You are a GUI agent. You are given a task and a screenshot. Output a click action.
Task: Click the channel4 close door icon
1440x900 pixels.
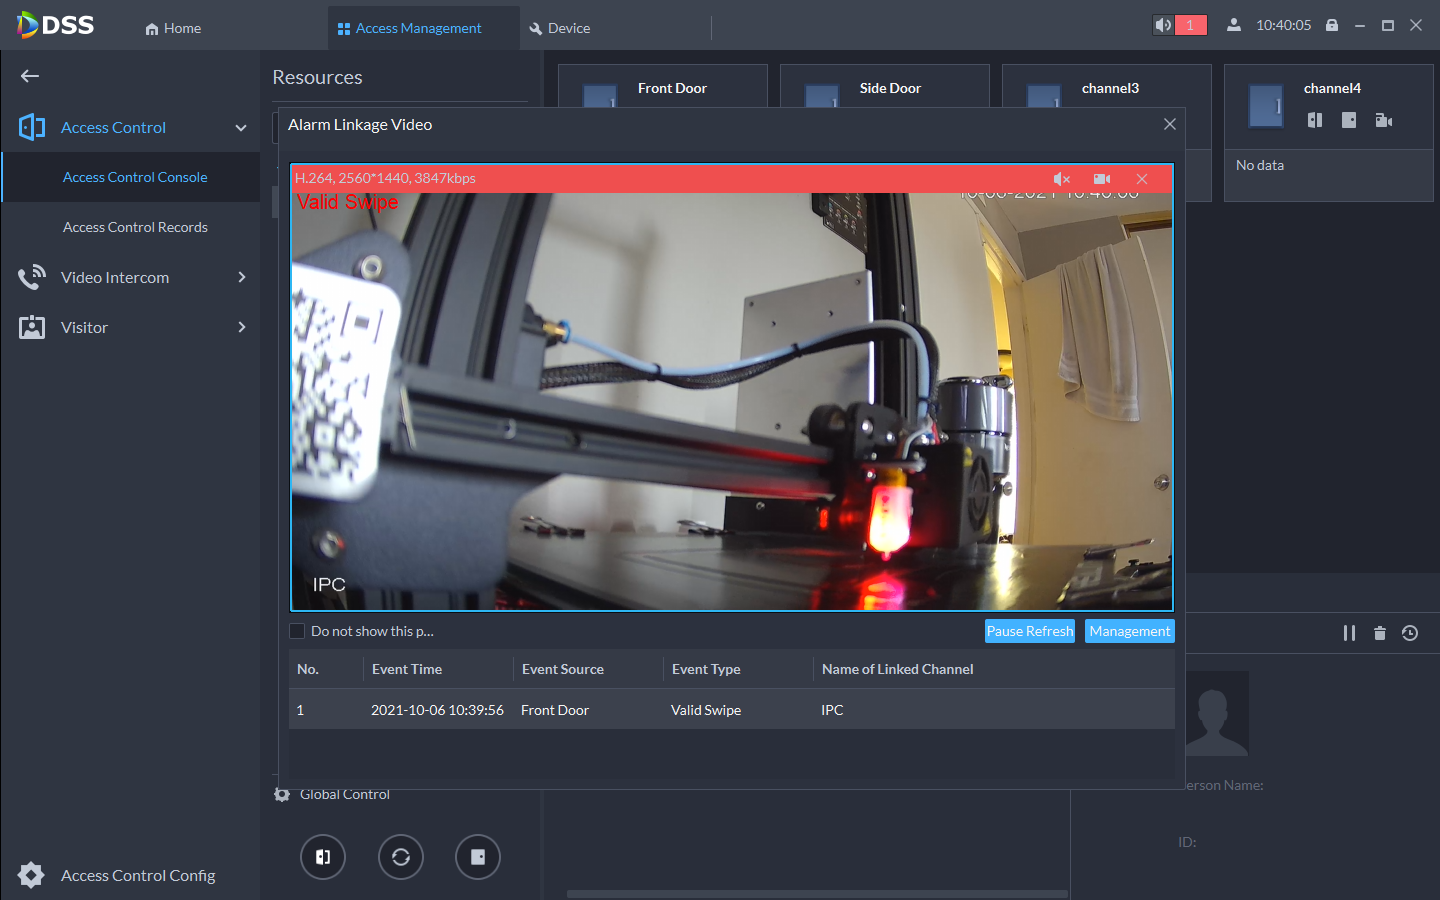tap(1349, 120)
